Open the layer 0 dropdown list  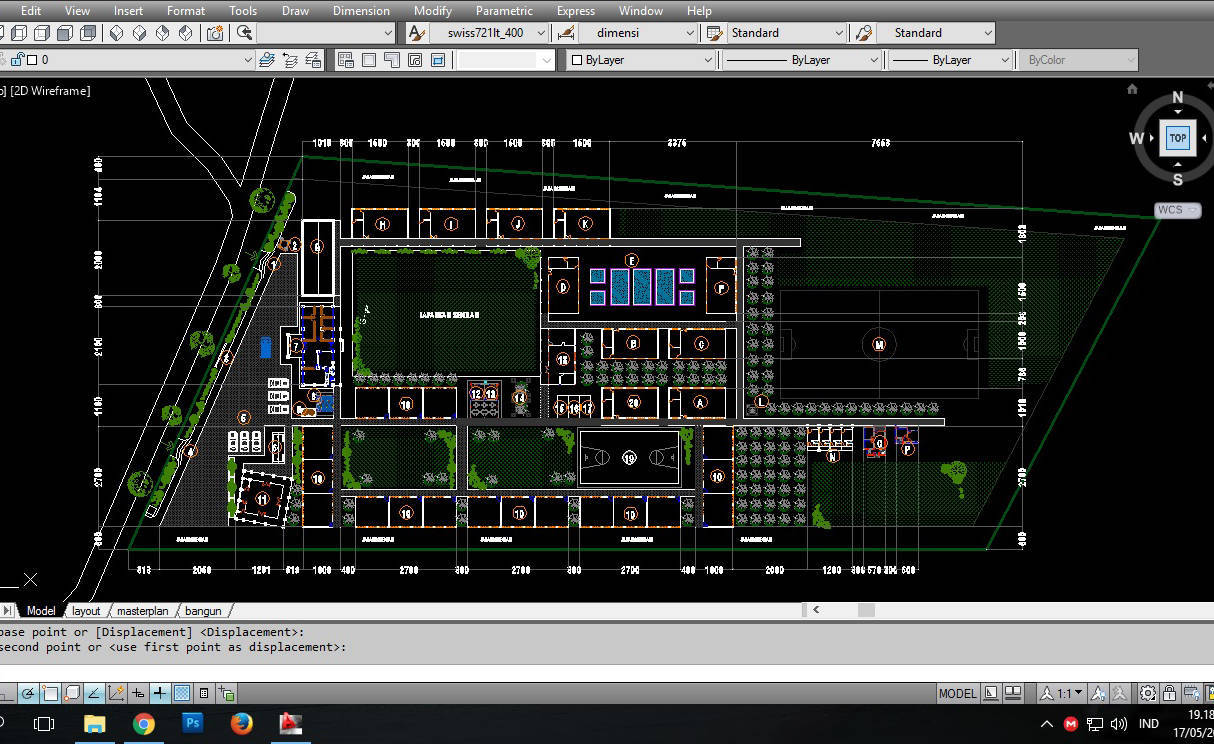click(x=246, y=59)
